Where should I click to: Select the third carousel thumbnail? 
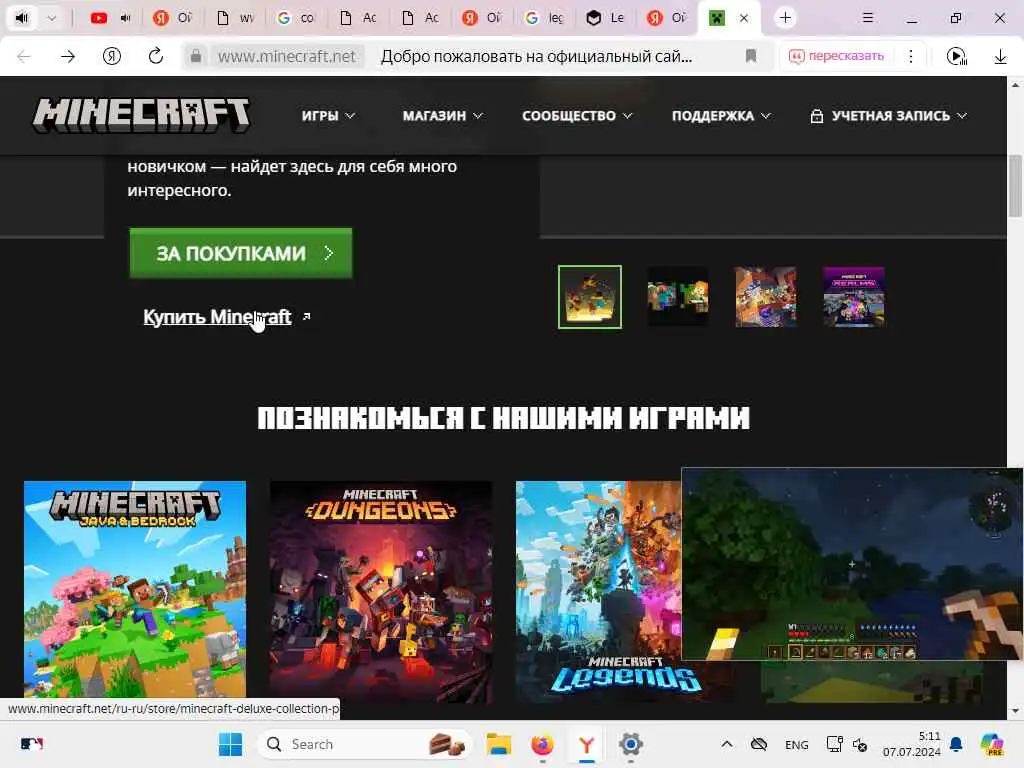point(765,297)
